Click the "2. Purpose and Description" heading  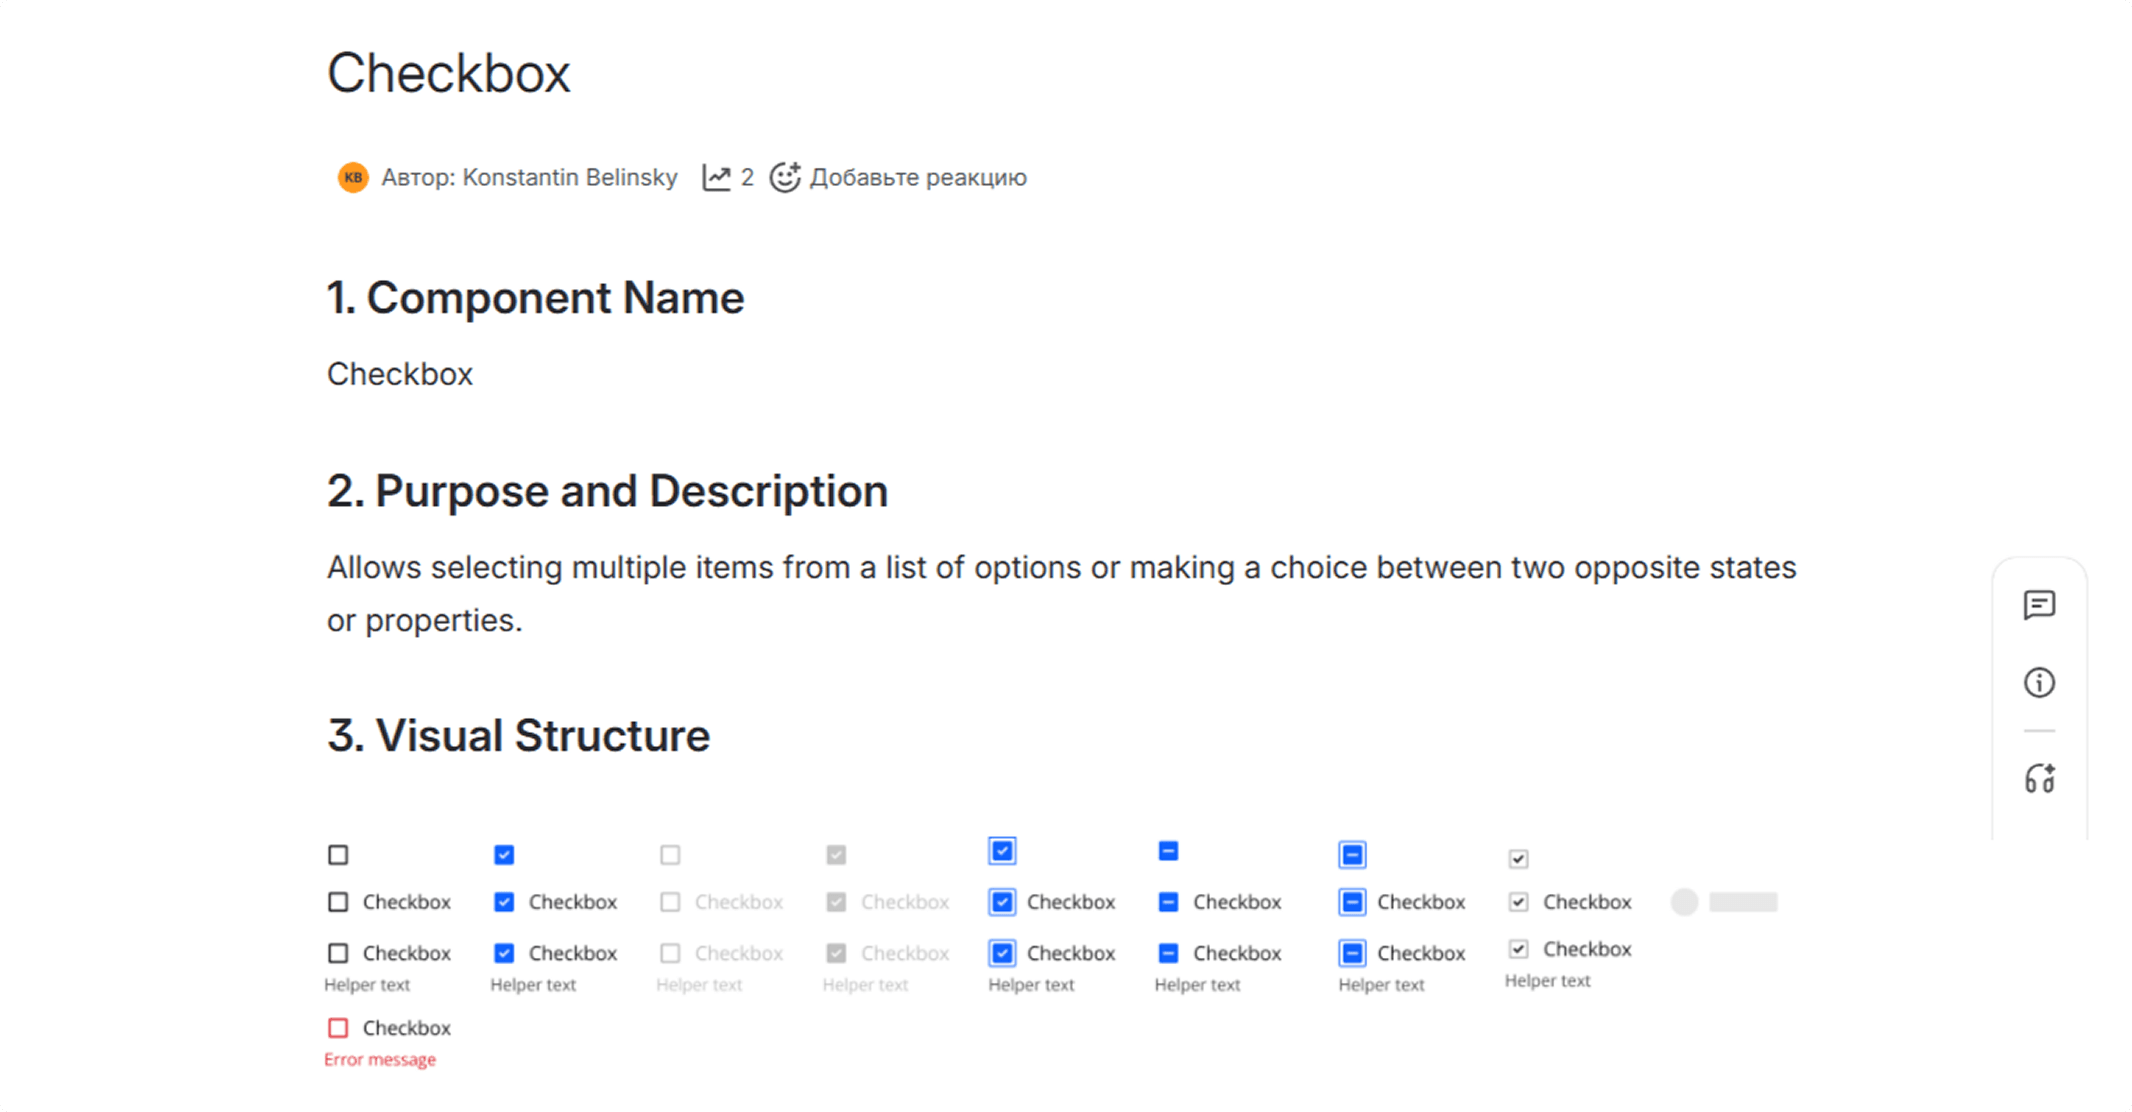point(607,491)
